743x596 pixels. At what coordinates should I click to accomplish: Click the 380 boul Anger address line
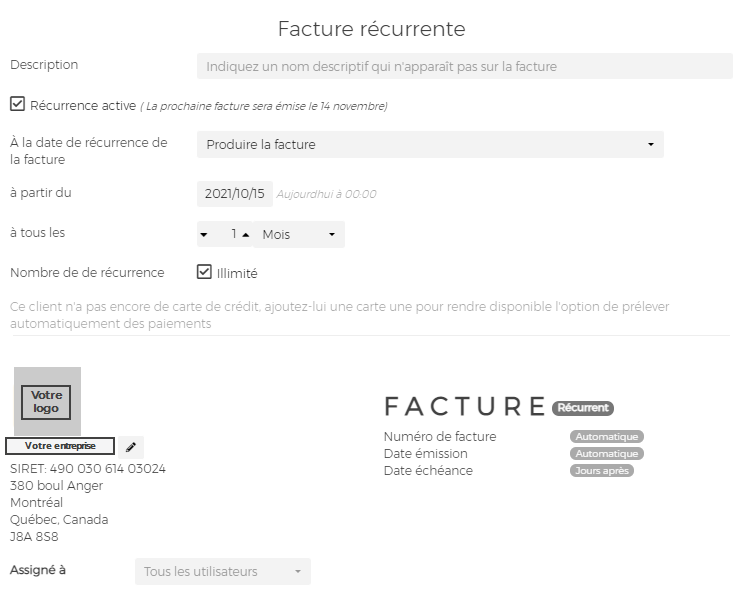56,486
